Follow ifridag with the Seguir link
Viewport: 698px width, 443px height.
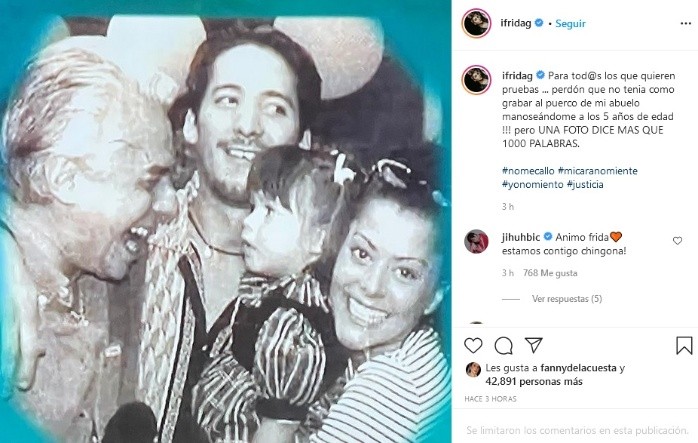pos(570,24)
